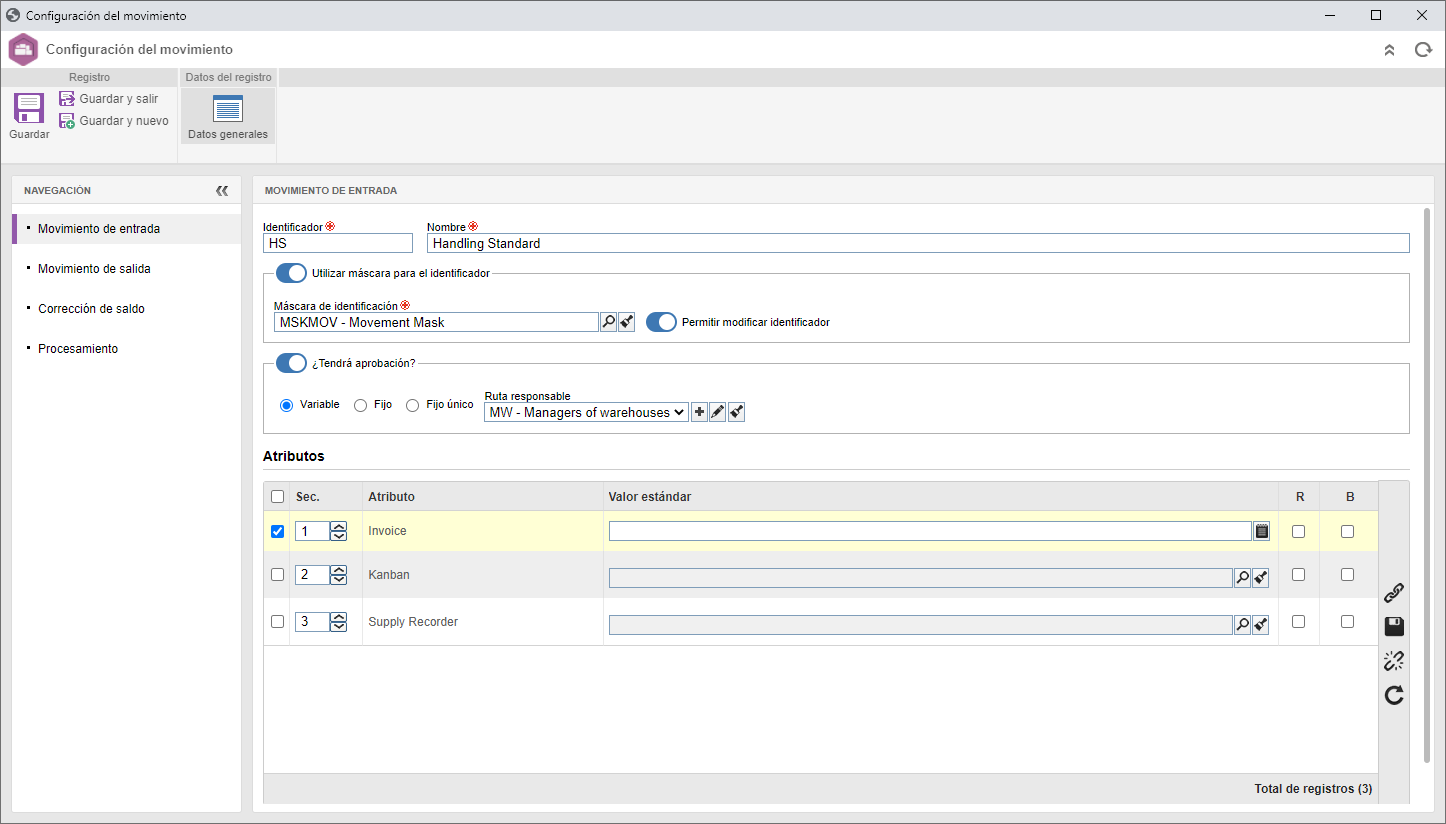This screenshot has height=824, width=1446.
Task: Check the Supply Recorder row checkbox
Action: tap(277, 622)
